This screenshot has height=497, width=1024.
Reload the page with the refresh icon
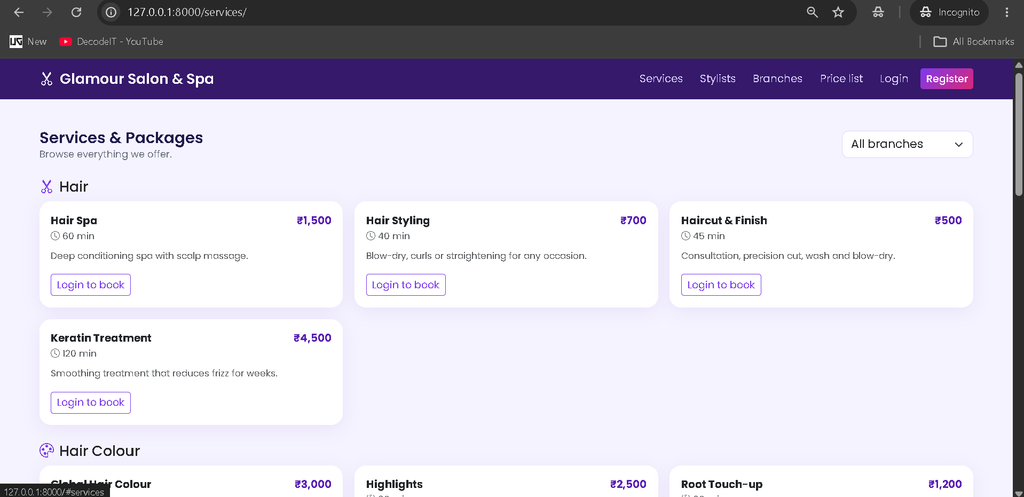coord(76,12)
